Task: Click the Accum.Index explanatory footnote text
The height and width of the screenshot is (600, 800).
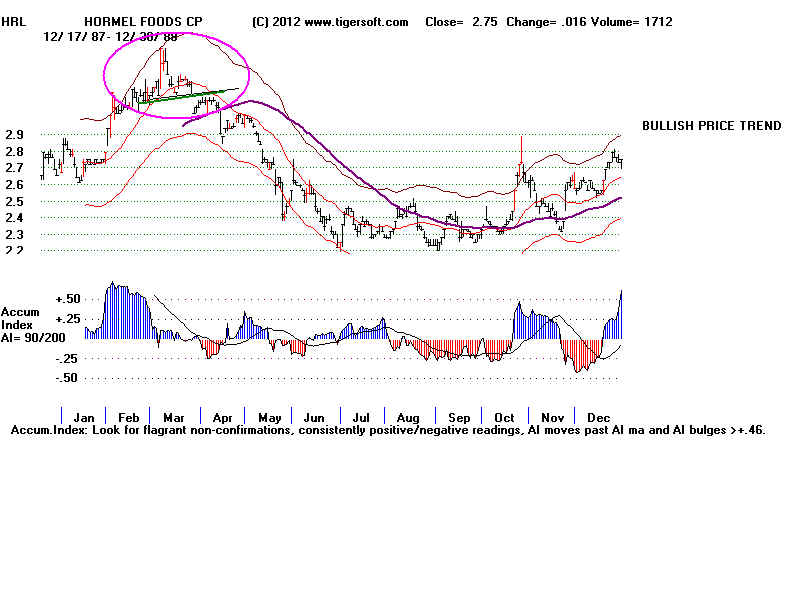Action: tap(388, 430)
